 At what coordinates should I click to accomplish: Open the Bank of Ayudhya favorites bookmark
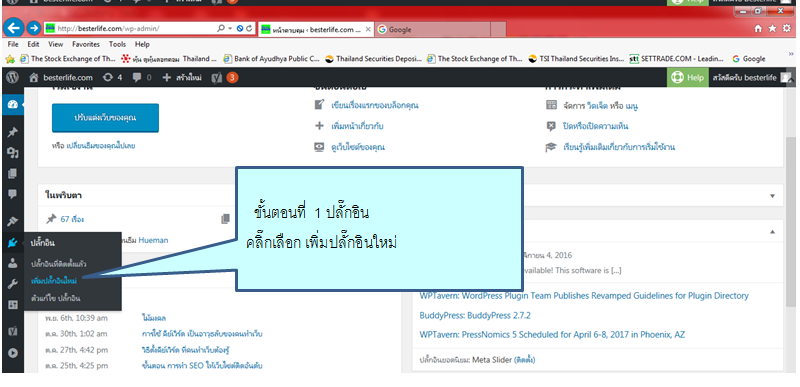(x=272, y=59)
